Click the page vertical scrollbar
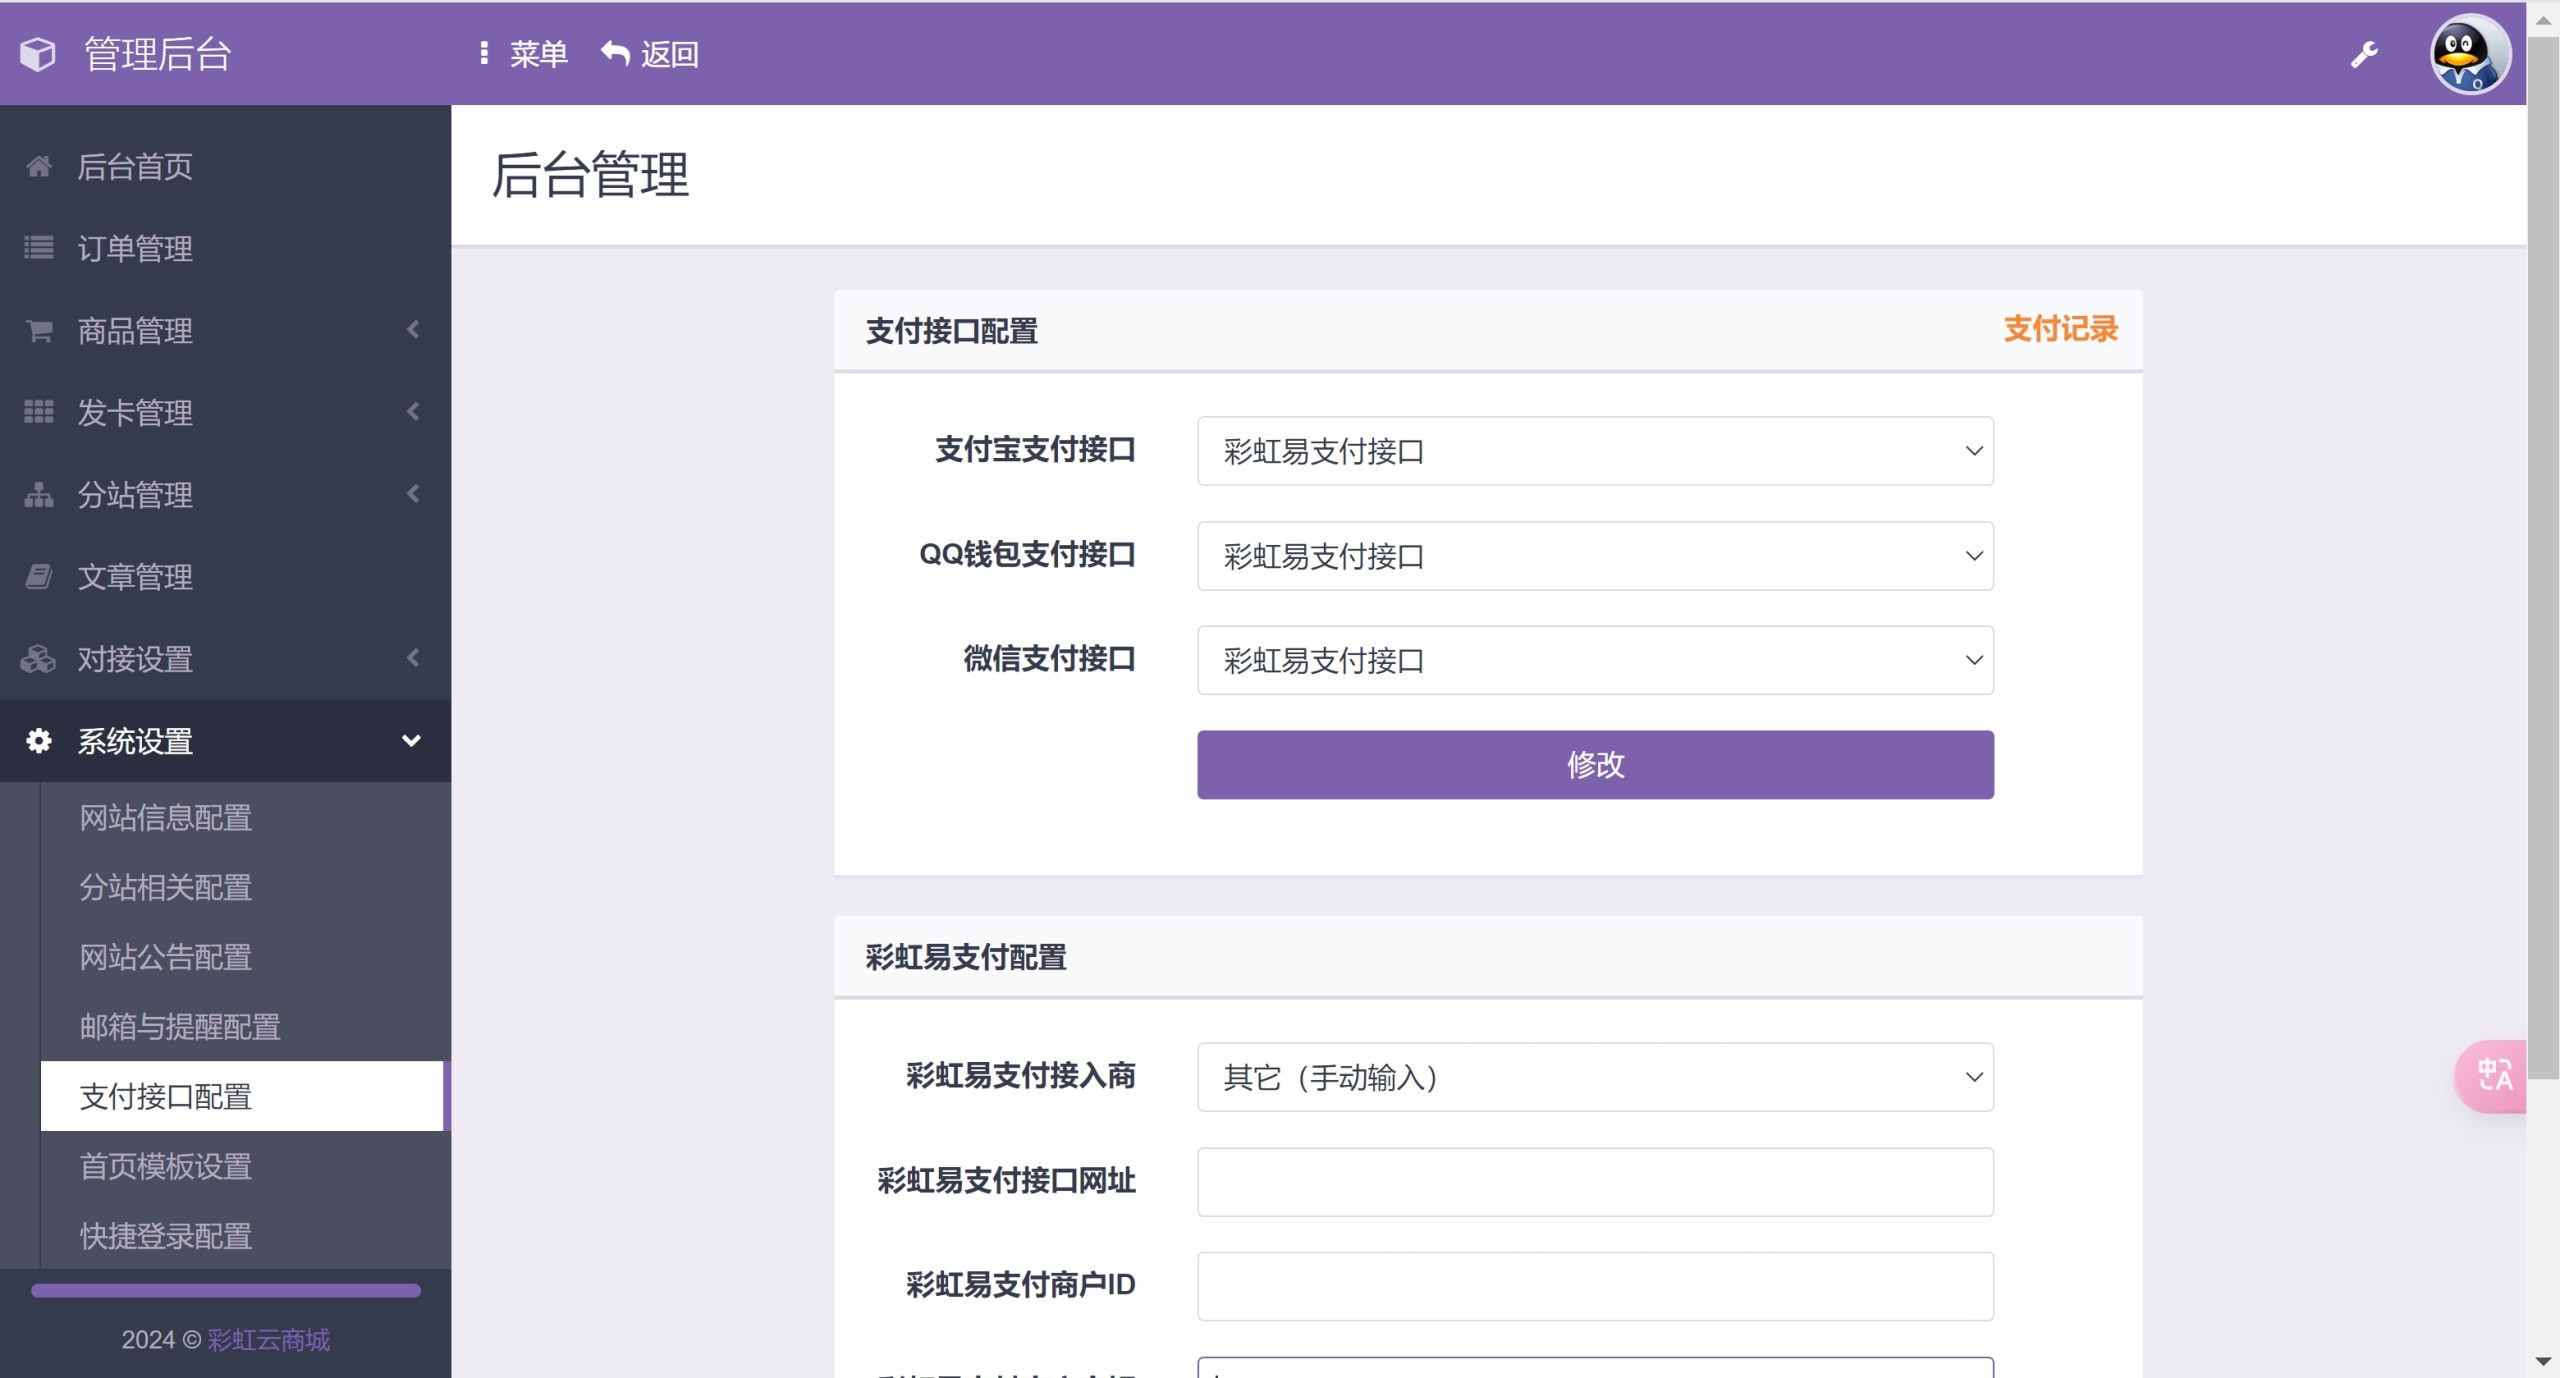 2543,560
